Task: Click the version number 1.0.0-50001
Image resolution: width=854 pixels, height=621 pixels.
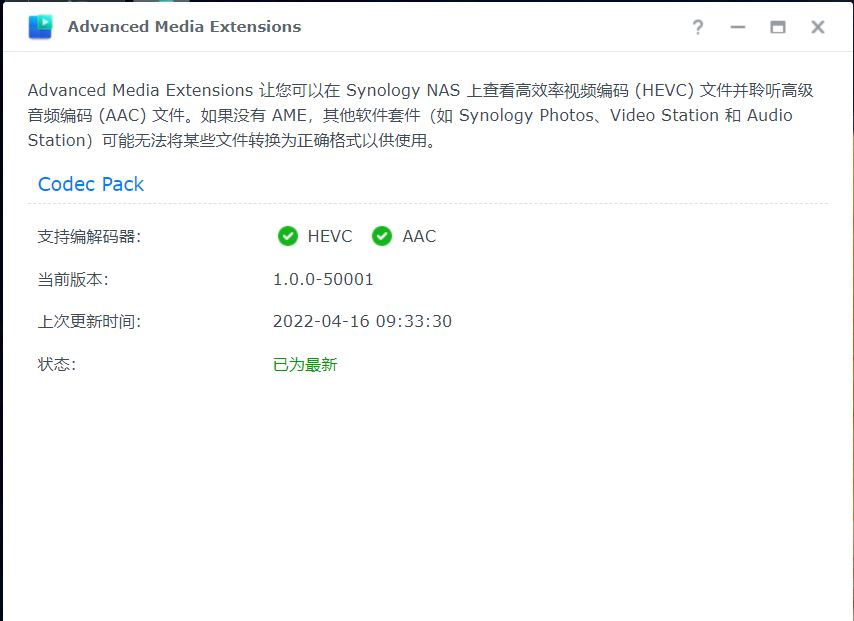Action: pos(323,279)
